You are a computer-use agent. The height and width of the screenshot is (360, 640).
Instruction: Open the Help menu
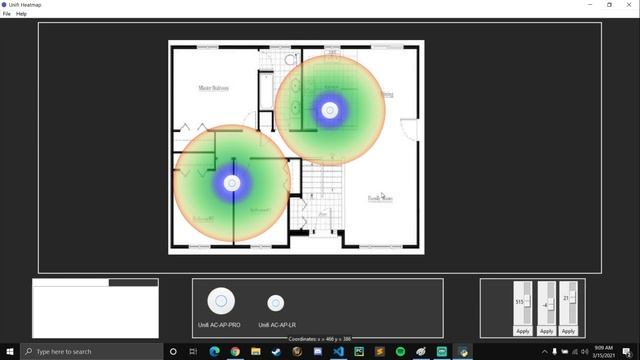point(21,14)
